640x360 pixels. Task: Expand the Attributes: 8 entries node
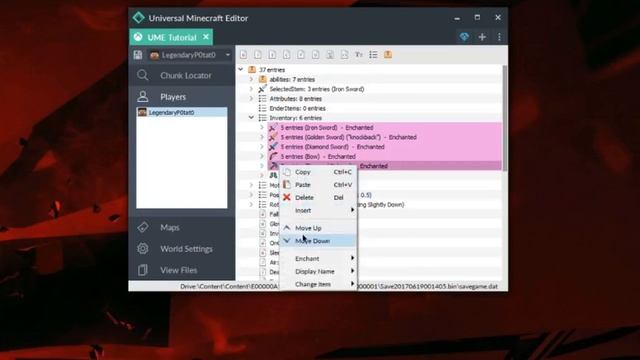(251, 98)
